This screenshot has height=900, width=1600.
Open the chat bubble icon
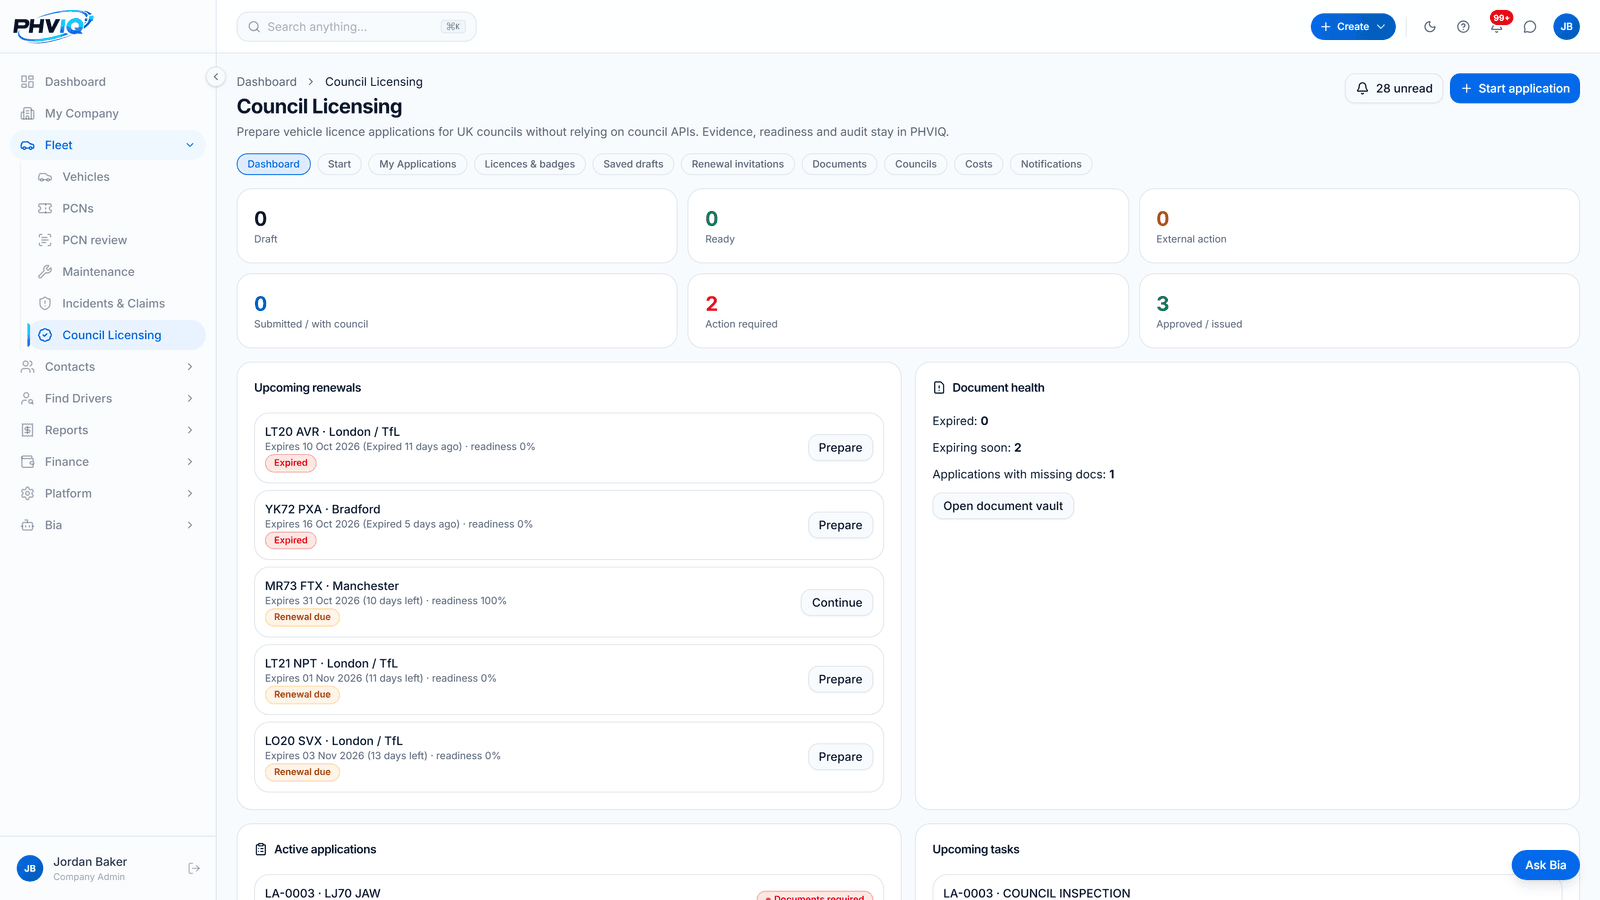pyautogui.click(x=1530, y=27)
